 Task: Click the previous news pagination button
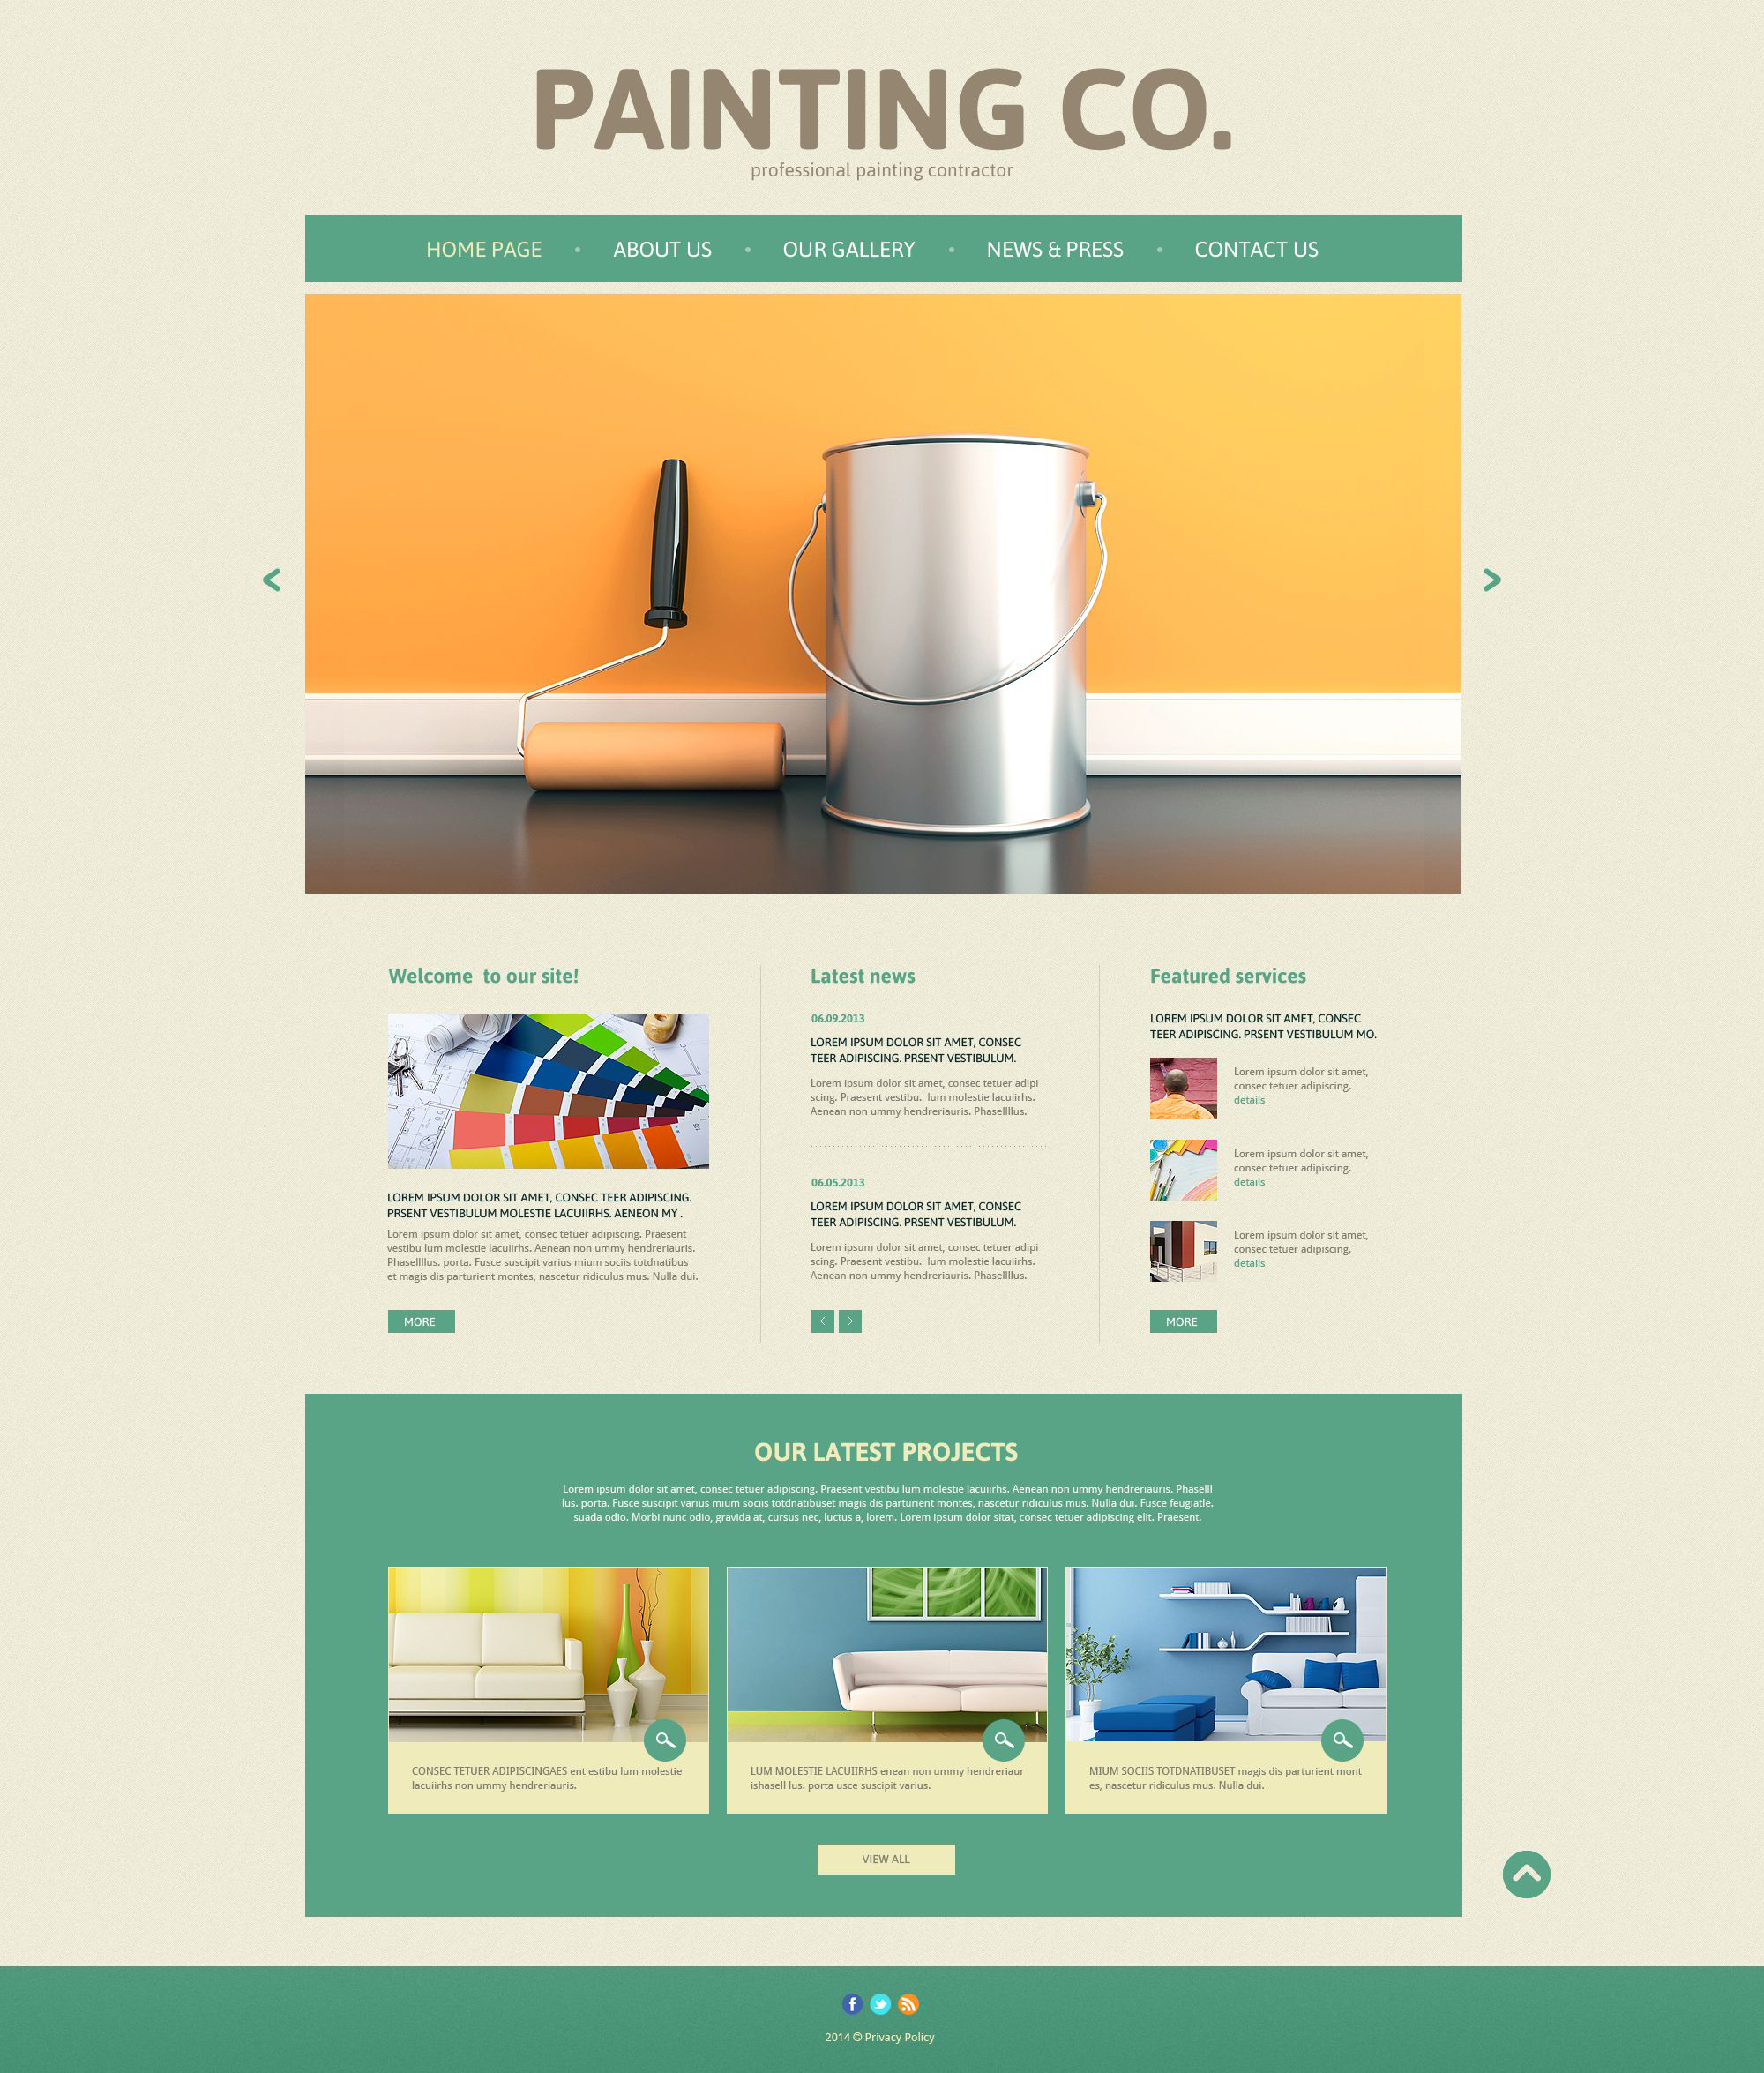pos(819,1322)
